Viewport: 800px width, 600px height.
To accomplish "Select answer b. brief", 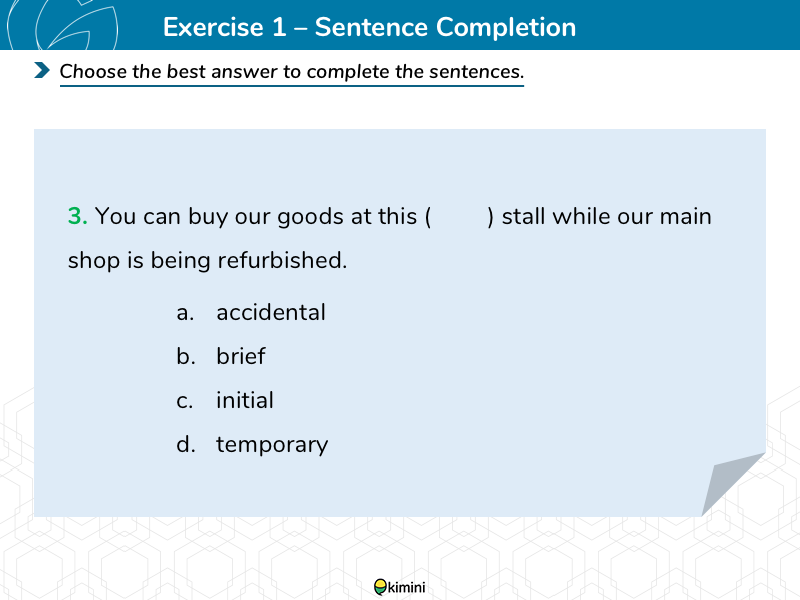I will (x=220, y=356).
